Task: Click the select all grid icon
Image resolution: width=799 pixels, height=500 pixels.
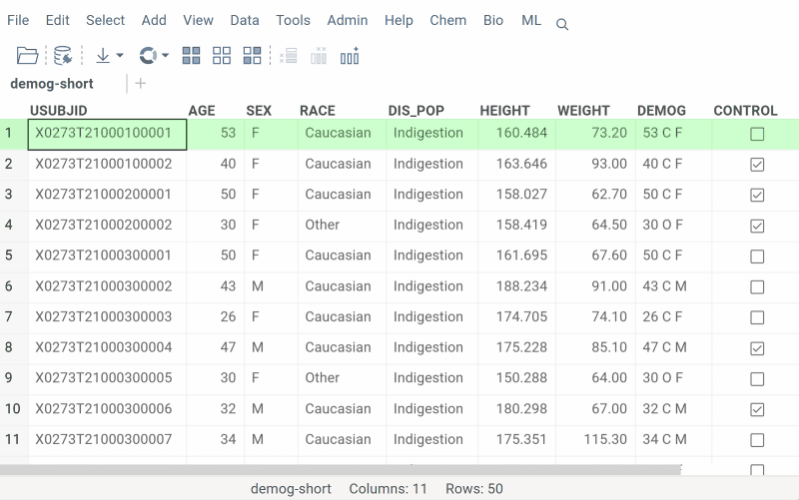Action: click(192, 56)
